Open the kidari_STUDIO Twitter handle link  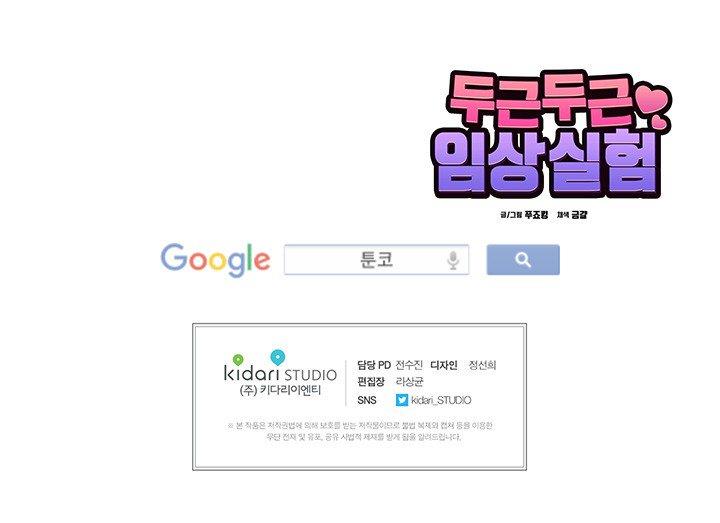click(x=441, y=400)
